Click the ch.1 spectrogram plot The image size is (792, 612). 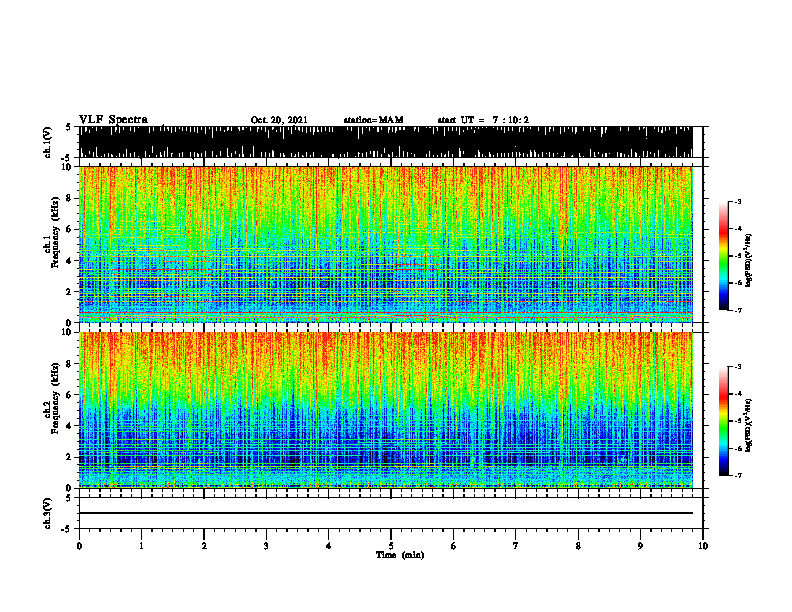point(385,244)
